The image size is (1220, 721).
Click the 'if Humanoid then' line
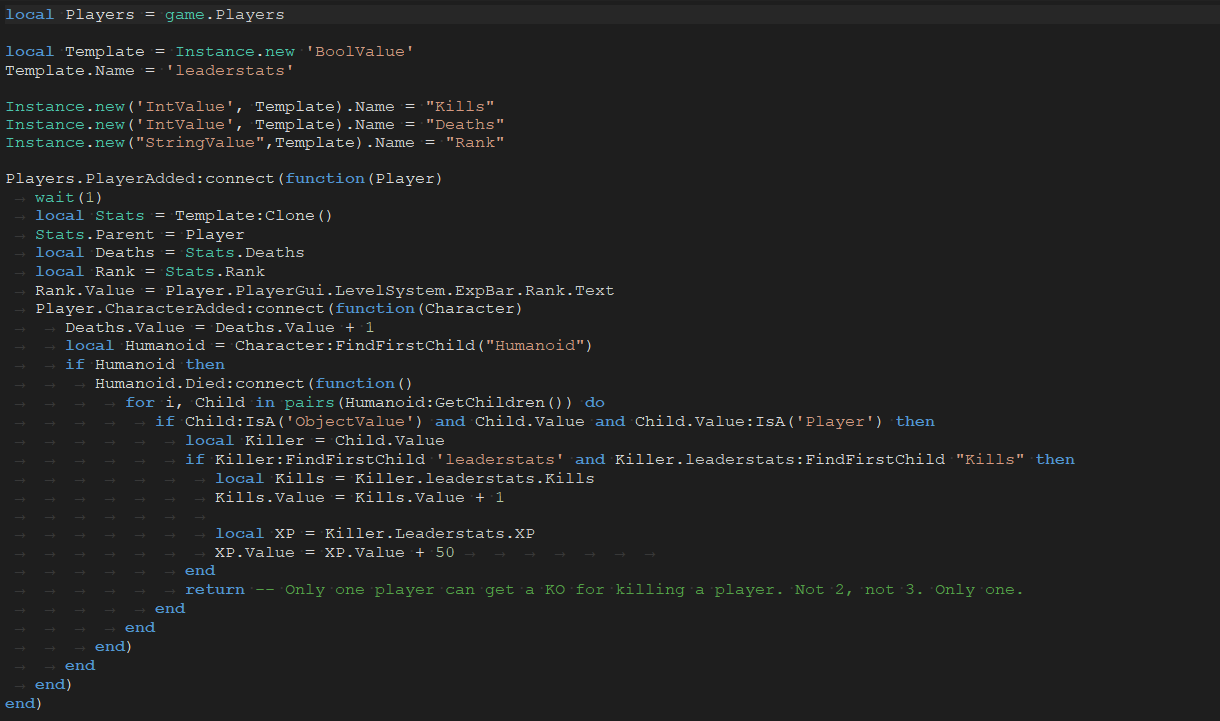145,364
